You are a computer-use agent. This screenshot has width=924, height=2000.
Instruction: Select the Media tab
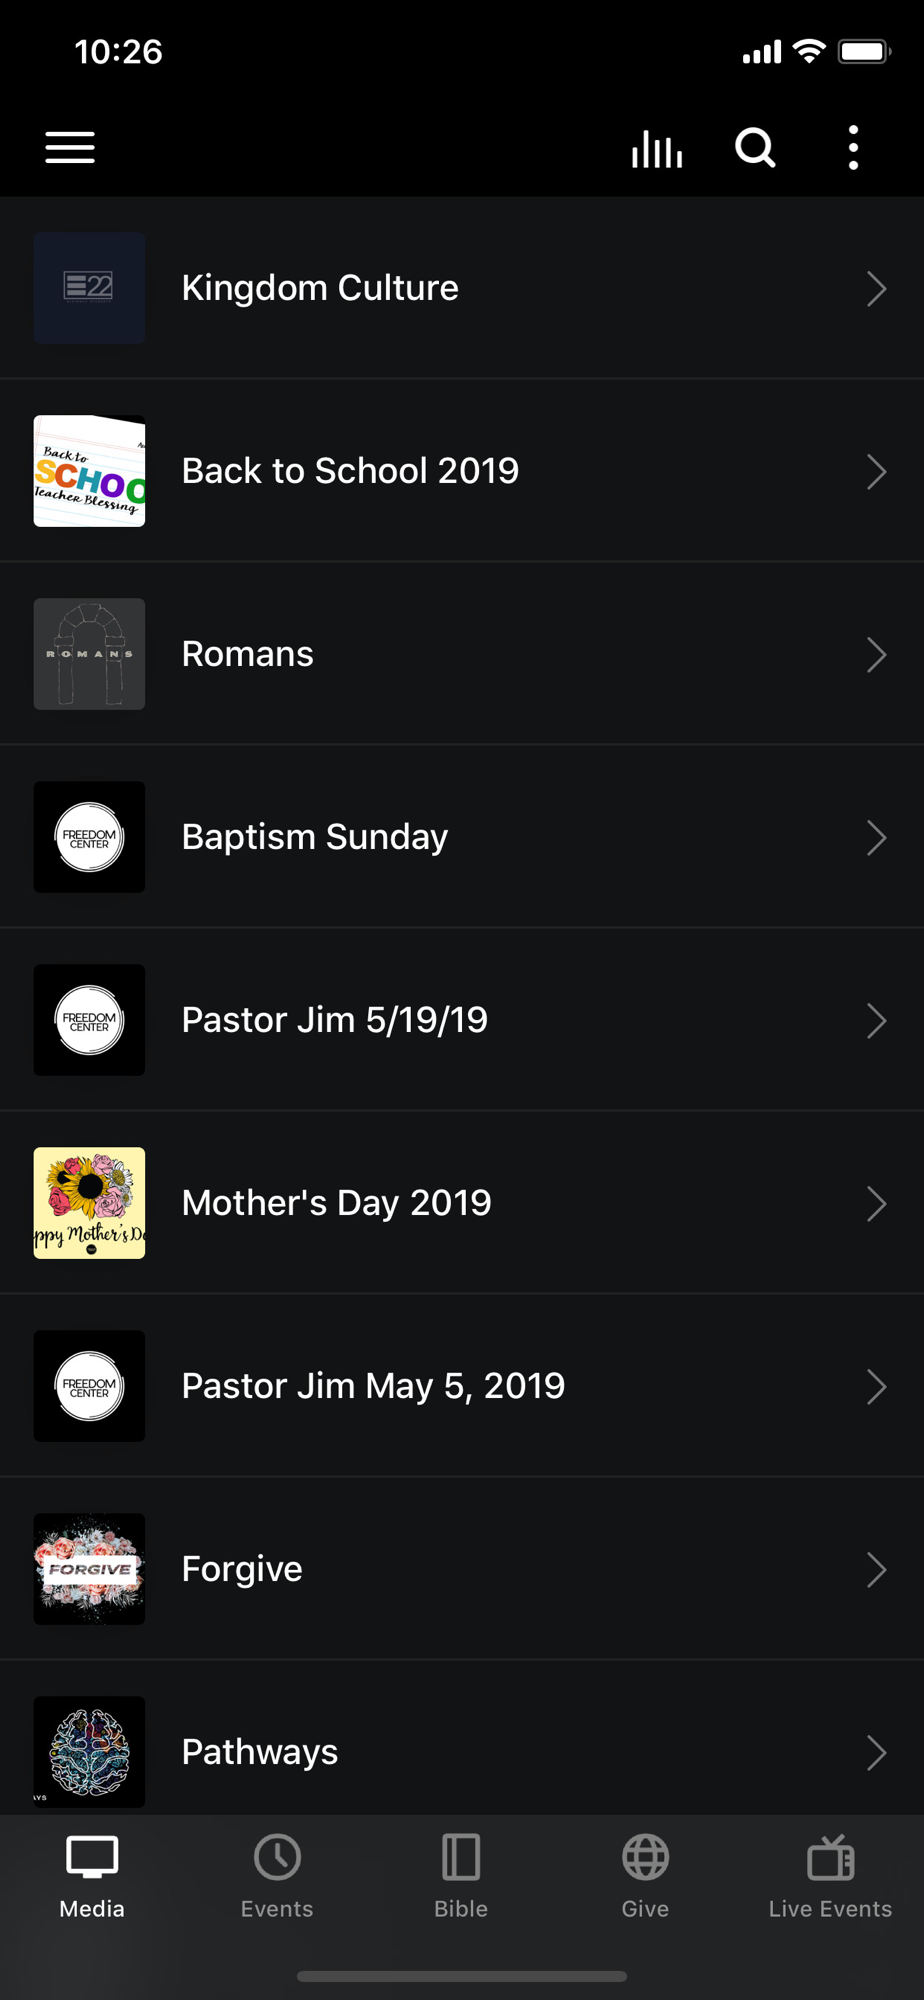pos(92,1876)
